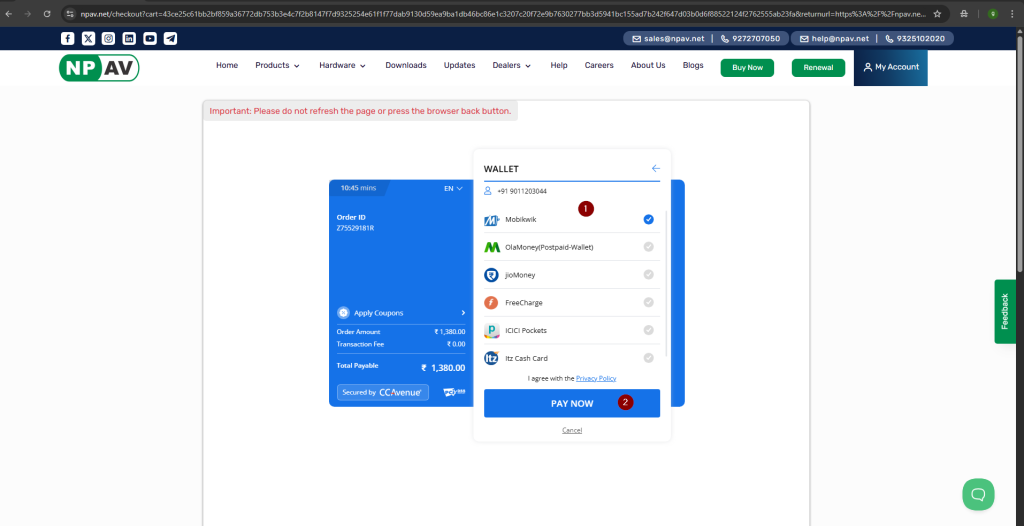1024x526 pixels.
Task: Click the Privacy Policy link
Action: tap(596, 379)
